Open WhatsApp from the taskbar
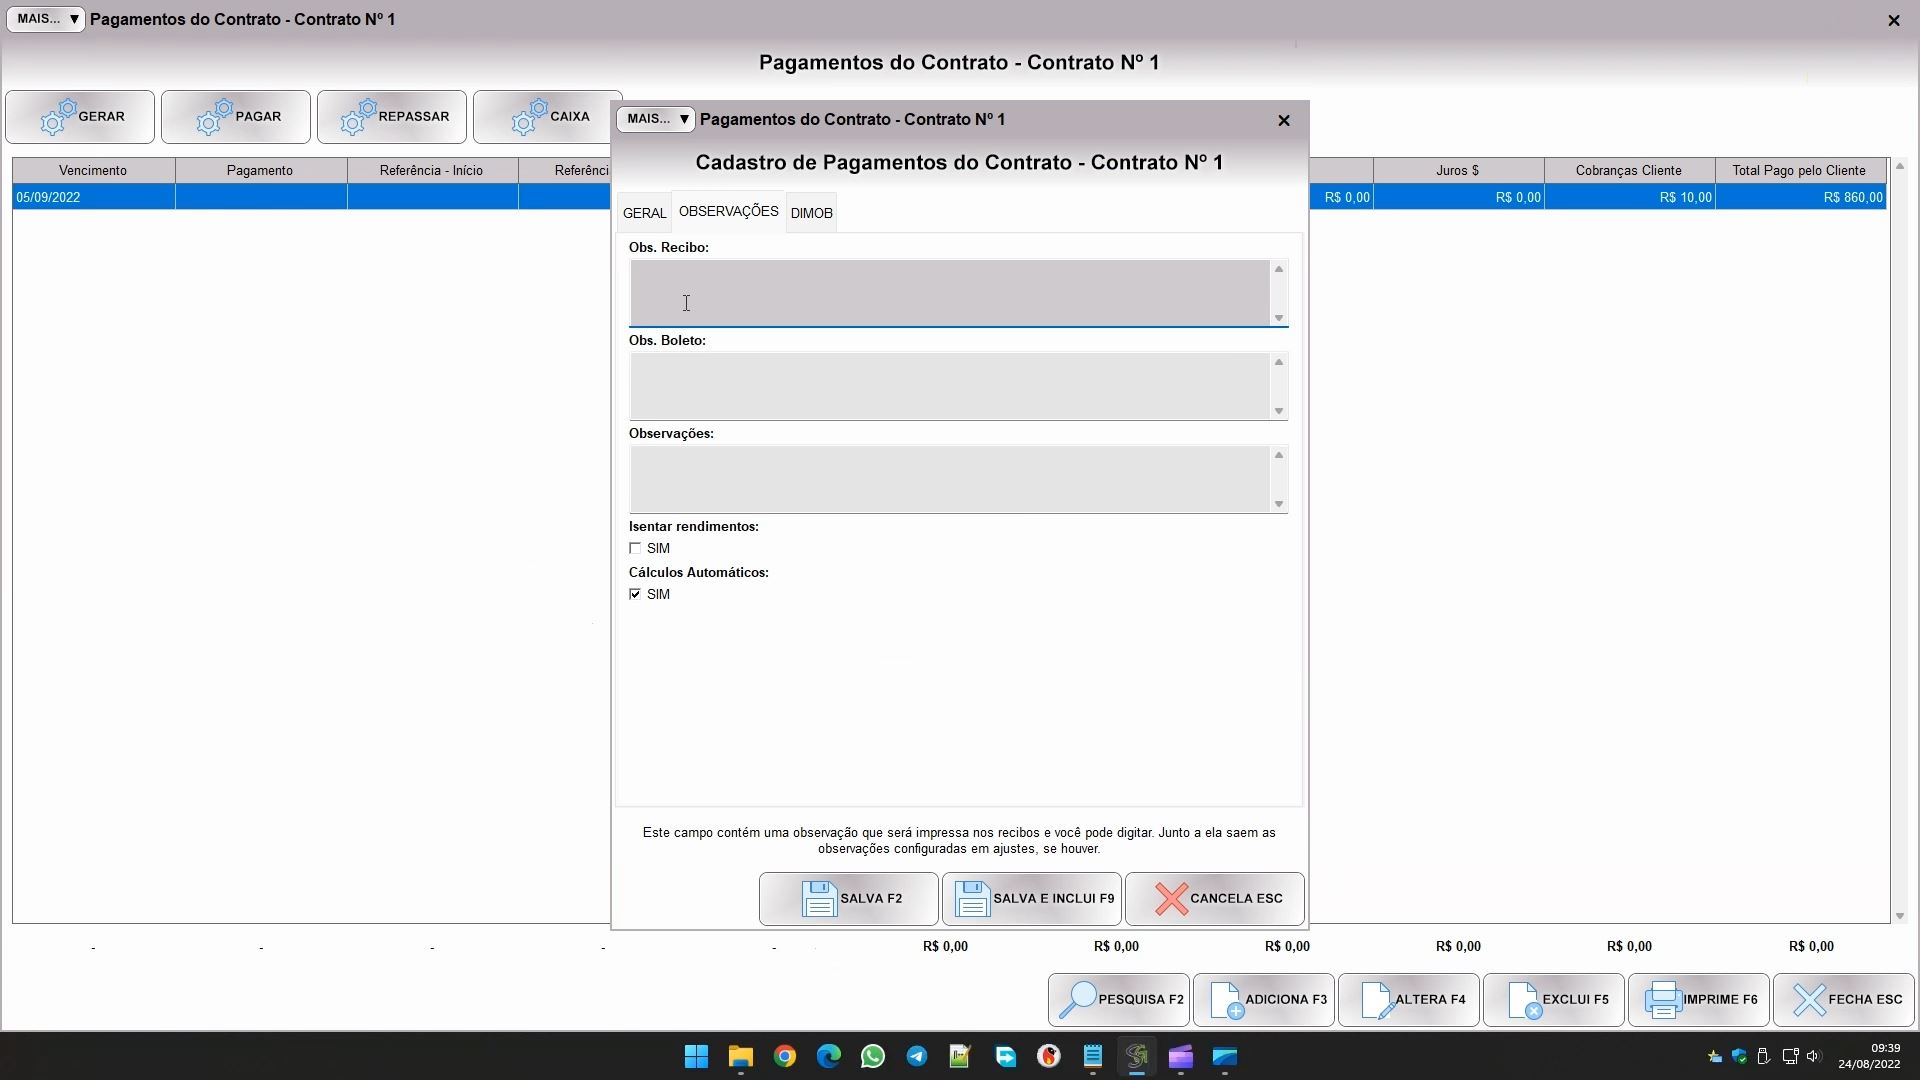 click(x=872, y=1056)
